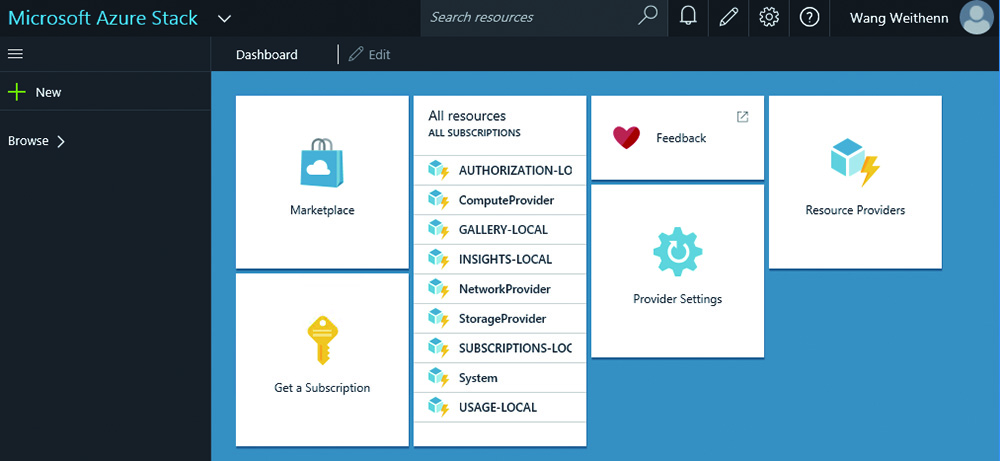Click the Edit dashboard pencil icon
1000x461 pixels.
tap(355, 54)
